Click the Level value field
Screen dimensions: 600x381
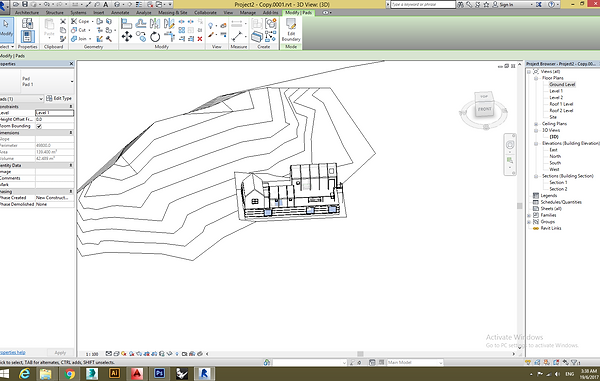tap(55, 113)
